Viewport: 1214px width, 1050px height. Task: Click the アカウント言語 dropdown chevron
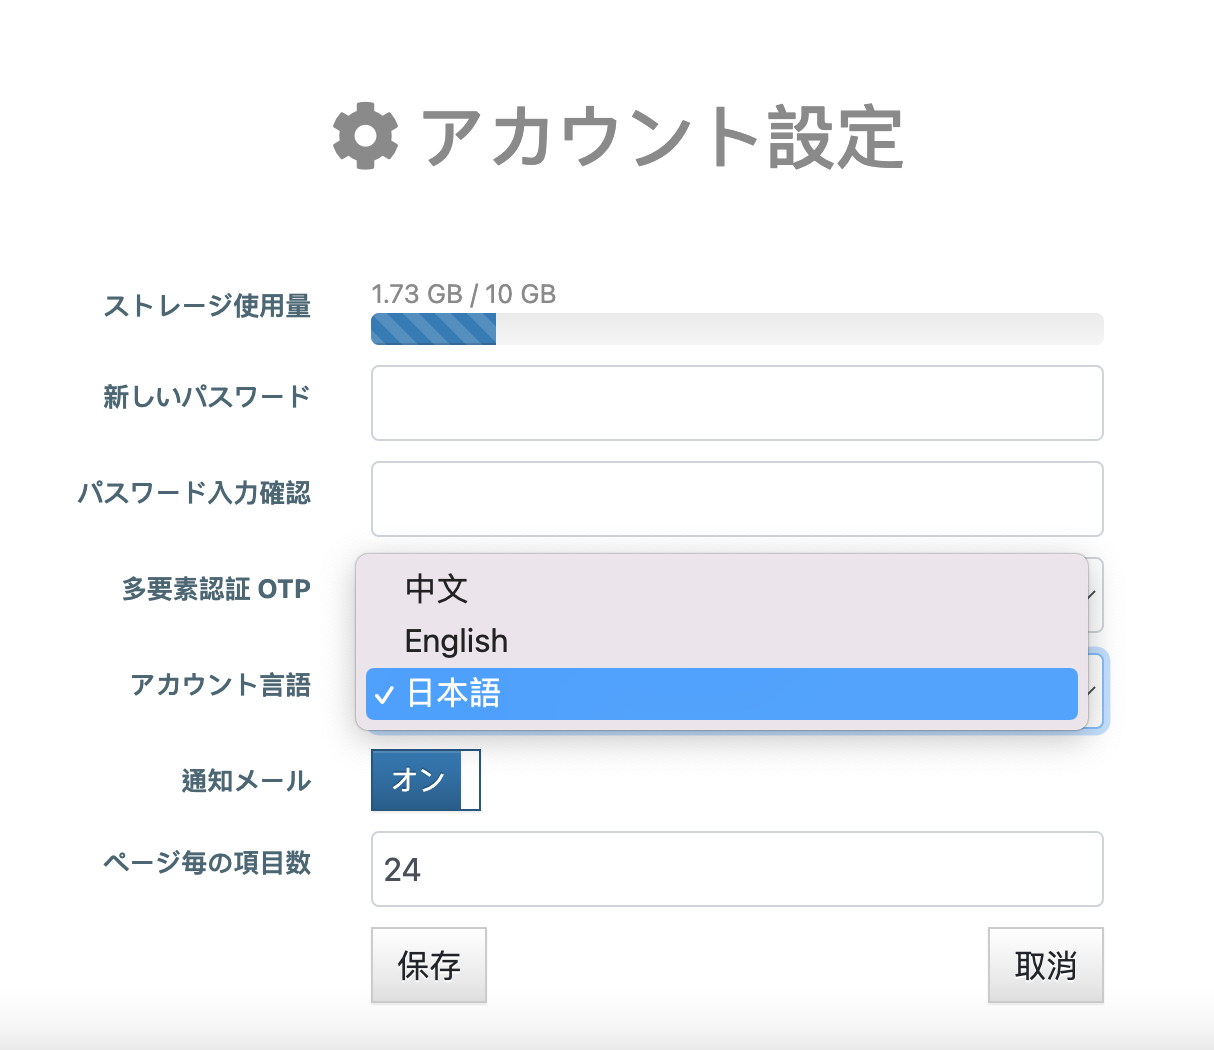click(1095, 691)
